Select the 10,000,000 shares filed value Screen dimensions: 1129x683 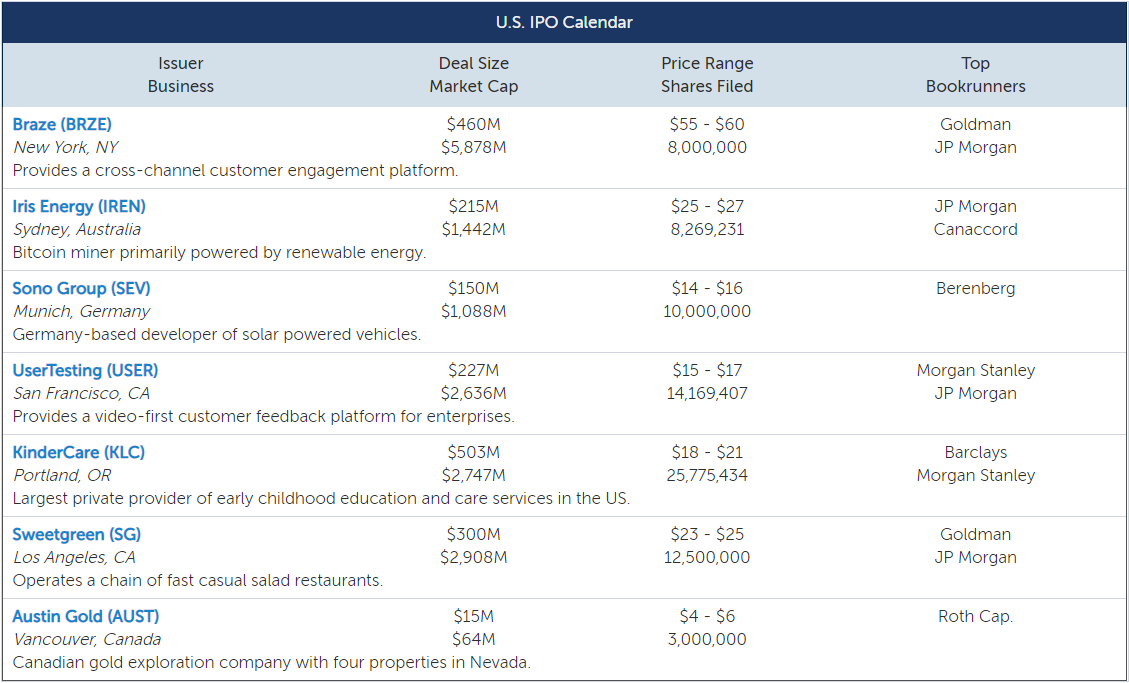pos(707,312)
